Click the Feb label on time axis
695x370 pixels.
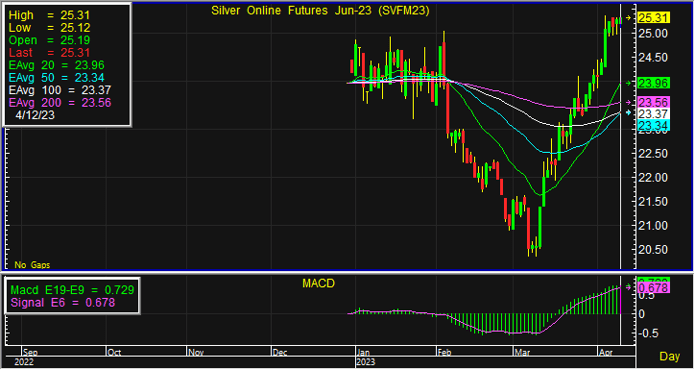445,353
